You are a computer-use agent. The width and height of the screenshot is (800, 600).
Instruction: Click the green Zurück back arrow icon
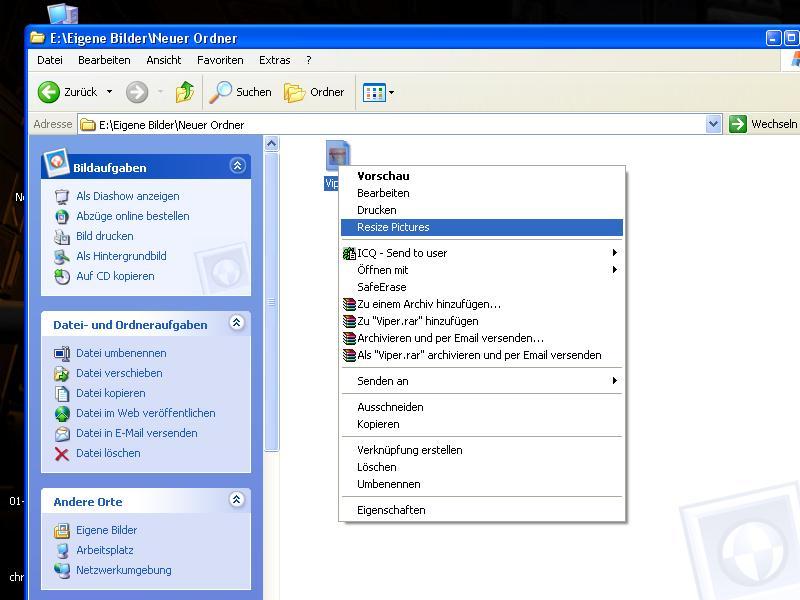49,92
